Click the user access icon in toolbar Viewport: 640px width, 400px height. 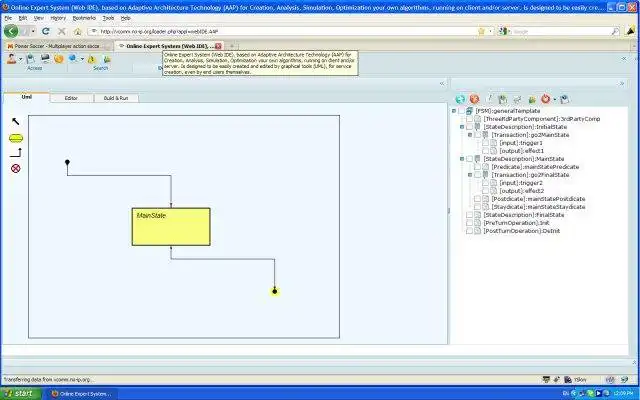tap(11, 59)
